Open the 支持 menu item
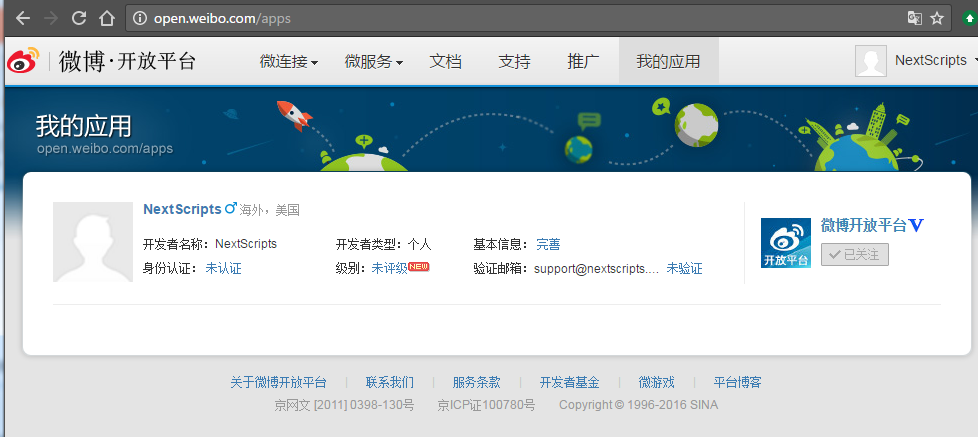The height and width of the screenshot is (437, 978). (x=515, y=62)
